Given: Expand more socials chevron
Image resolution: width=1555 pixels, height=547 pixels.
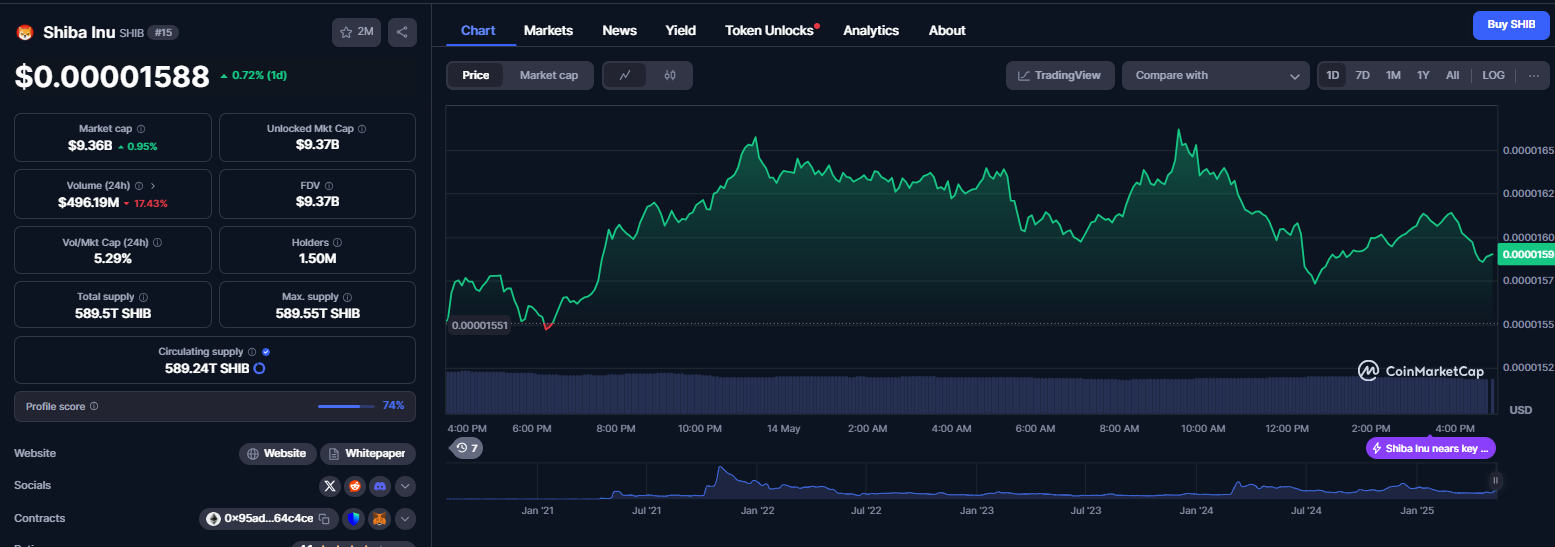Looking at the screenshot, I should click(x=405, y=486).
